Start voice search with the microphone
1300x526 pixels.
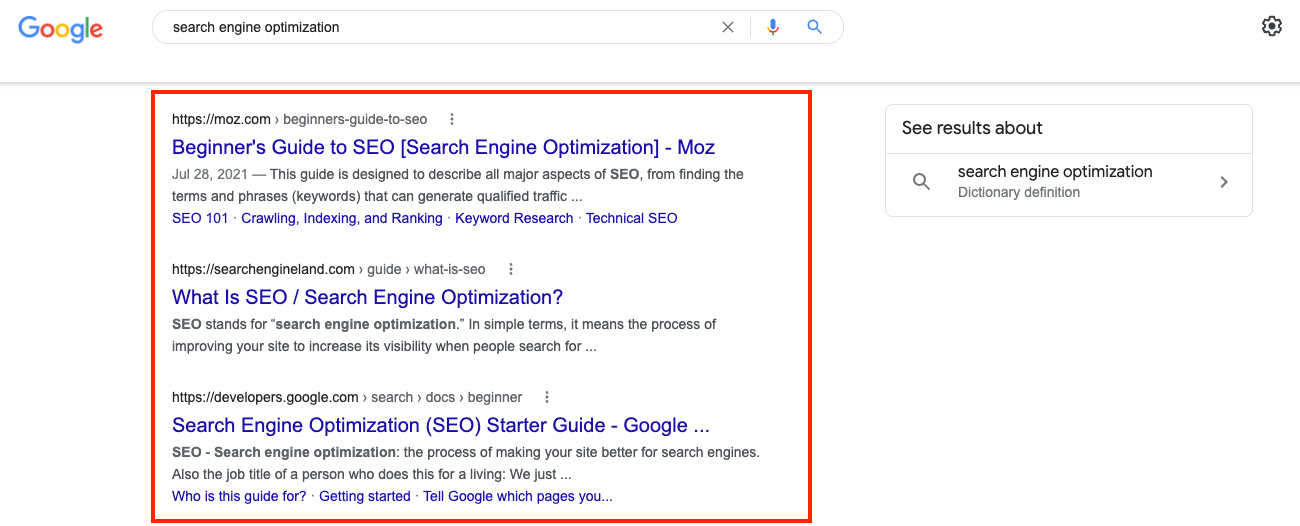(x=772, y=27)
